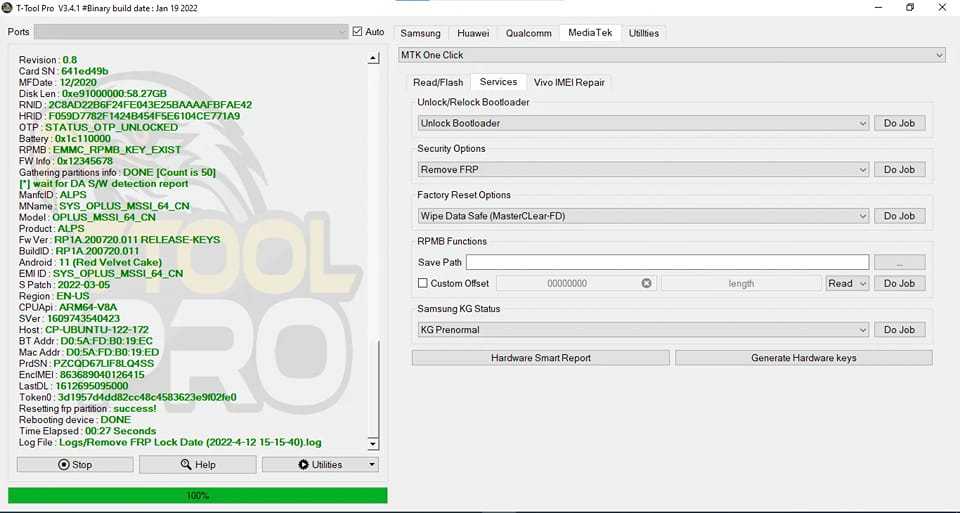This screenshot has height=513, width=960.
Task: Toggle the Auto port checkbox
Action: coord(358,32)
